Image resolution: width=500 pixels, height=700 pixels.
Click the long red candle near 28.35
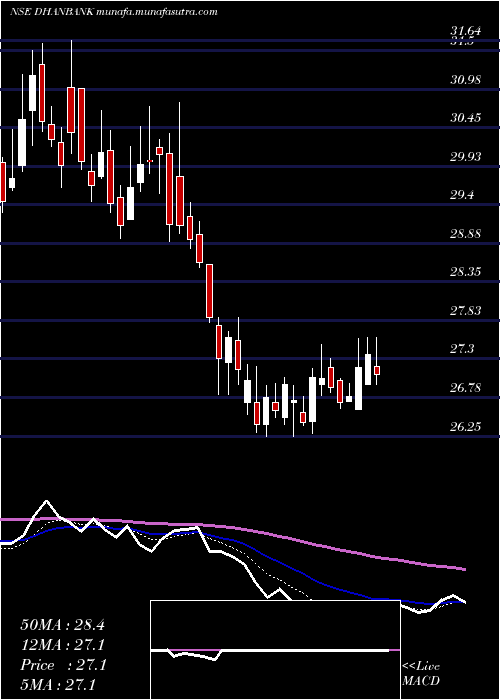[209, 291]
